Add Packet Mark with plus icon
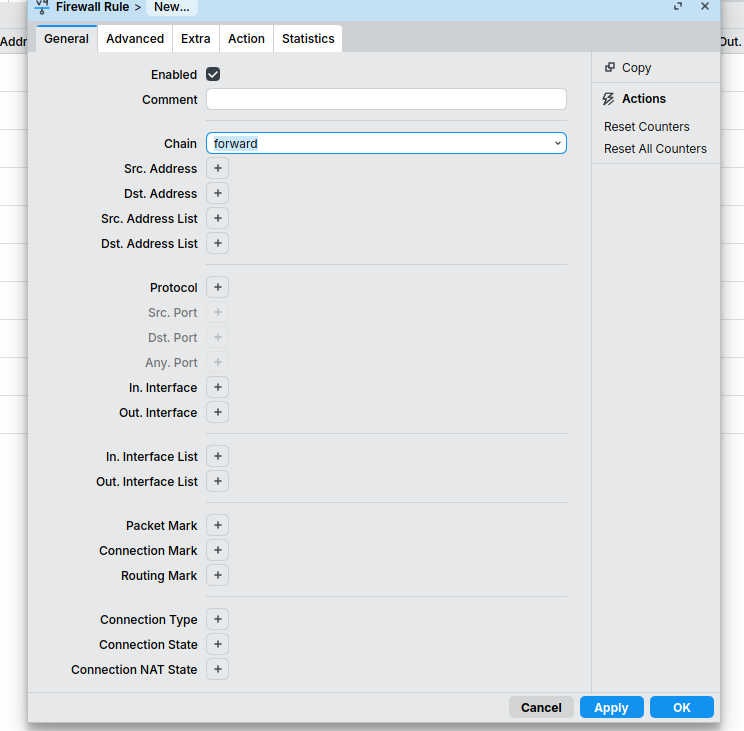 point(218,525)
